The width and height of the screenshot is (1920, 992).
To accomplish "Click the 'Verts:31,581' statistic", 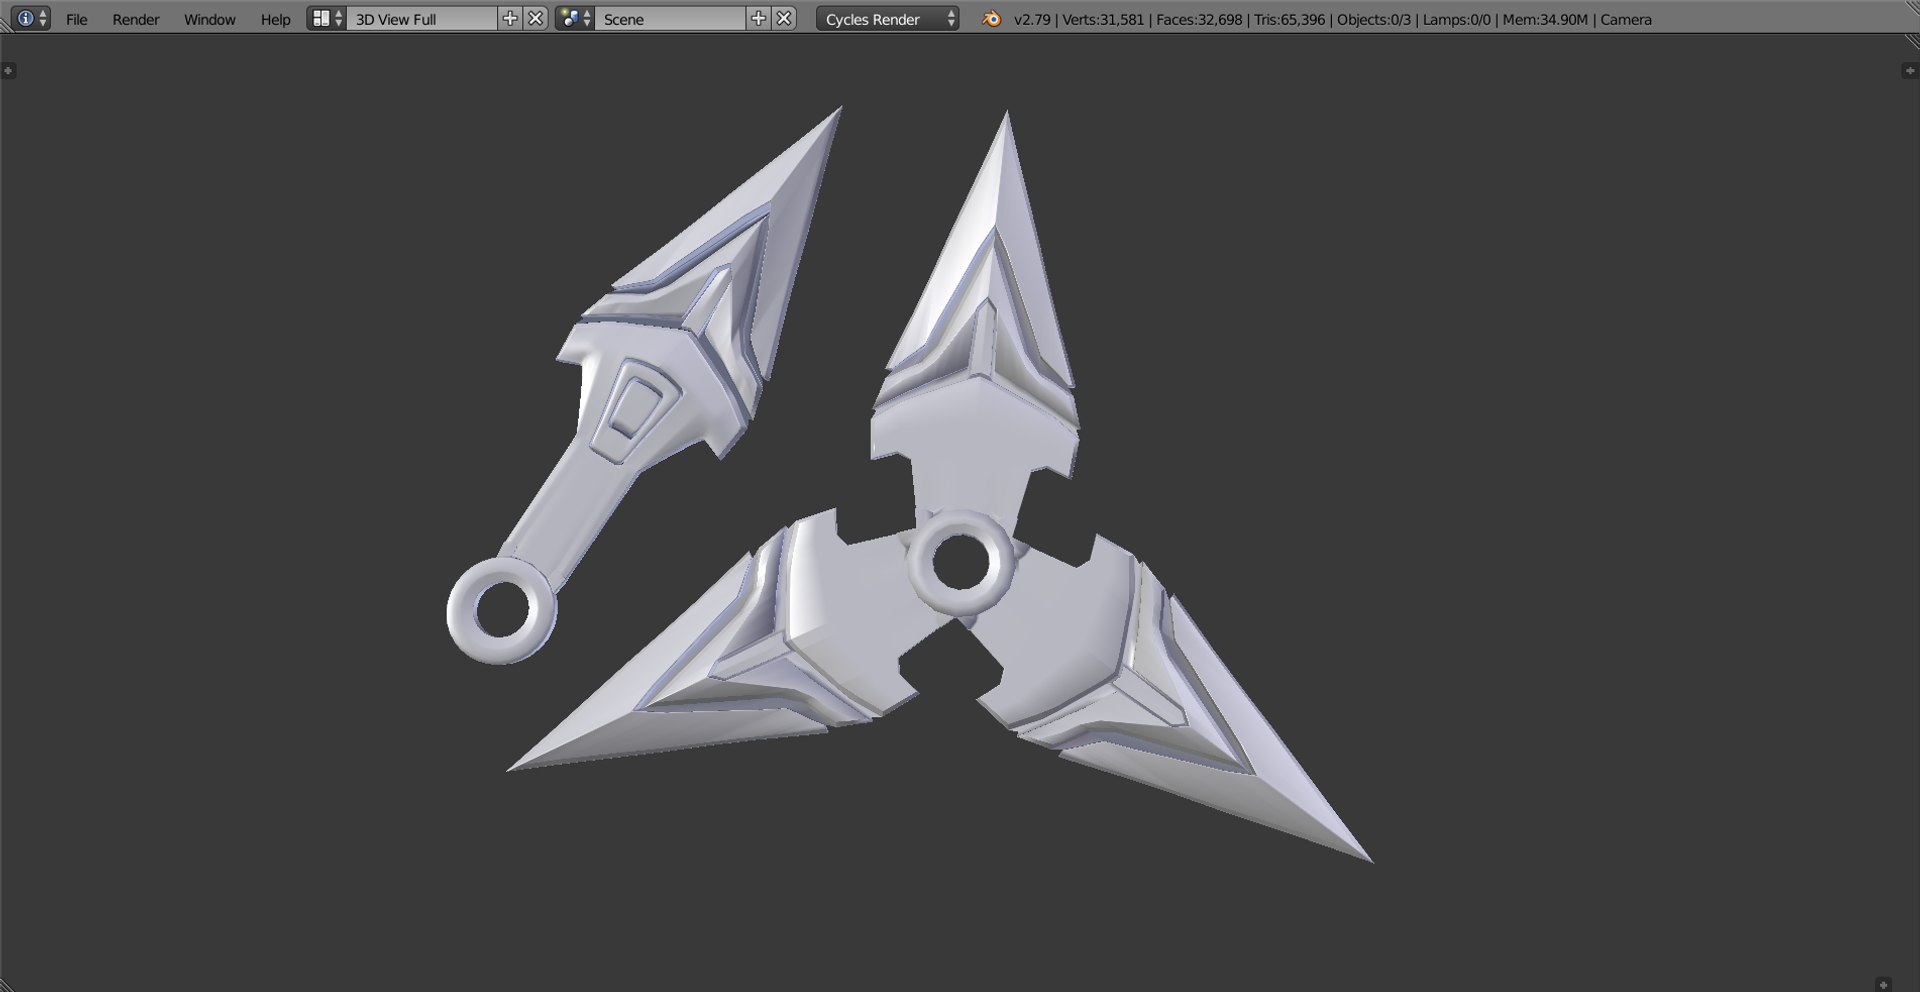I will pos(1103,19).
